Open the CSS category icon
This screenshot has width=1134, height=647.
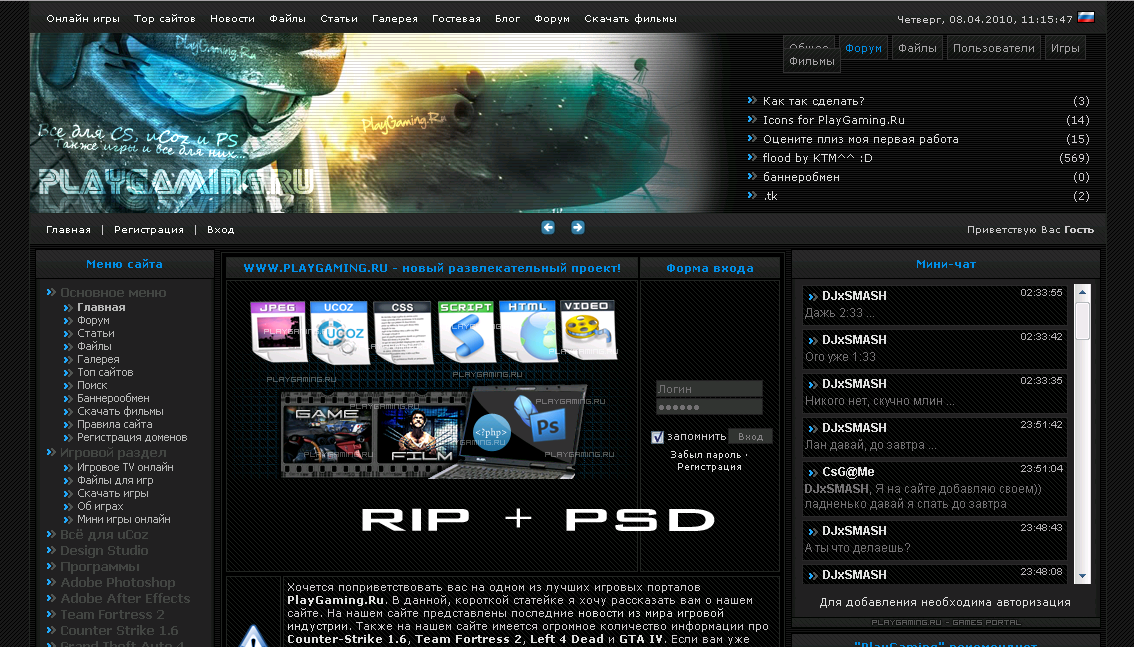click(x=403, y=333)
